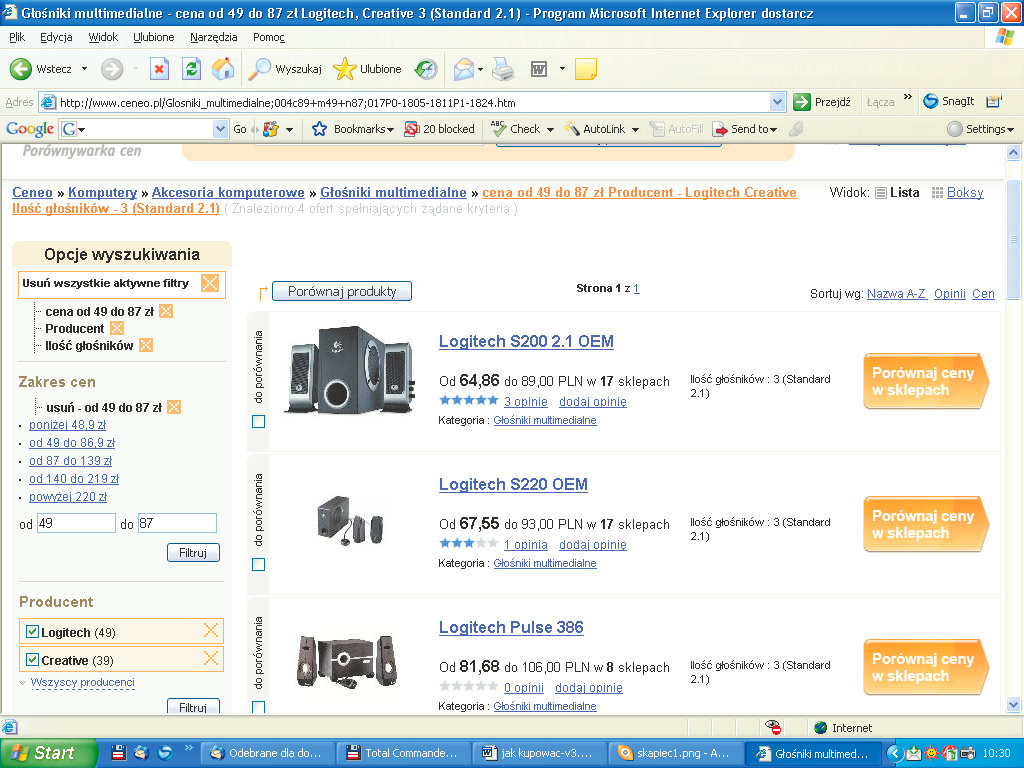Image resolution: width=1024 pixels, height=768 pixels.
Task: Click the Refresh page icon
Action: tap(191, 69)
